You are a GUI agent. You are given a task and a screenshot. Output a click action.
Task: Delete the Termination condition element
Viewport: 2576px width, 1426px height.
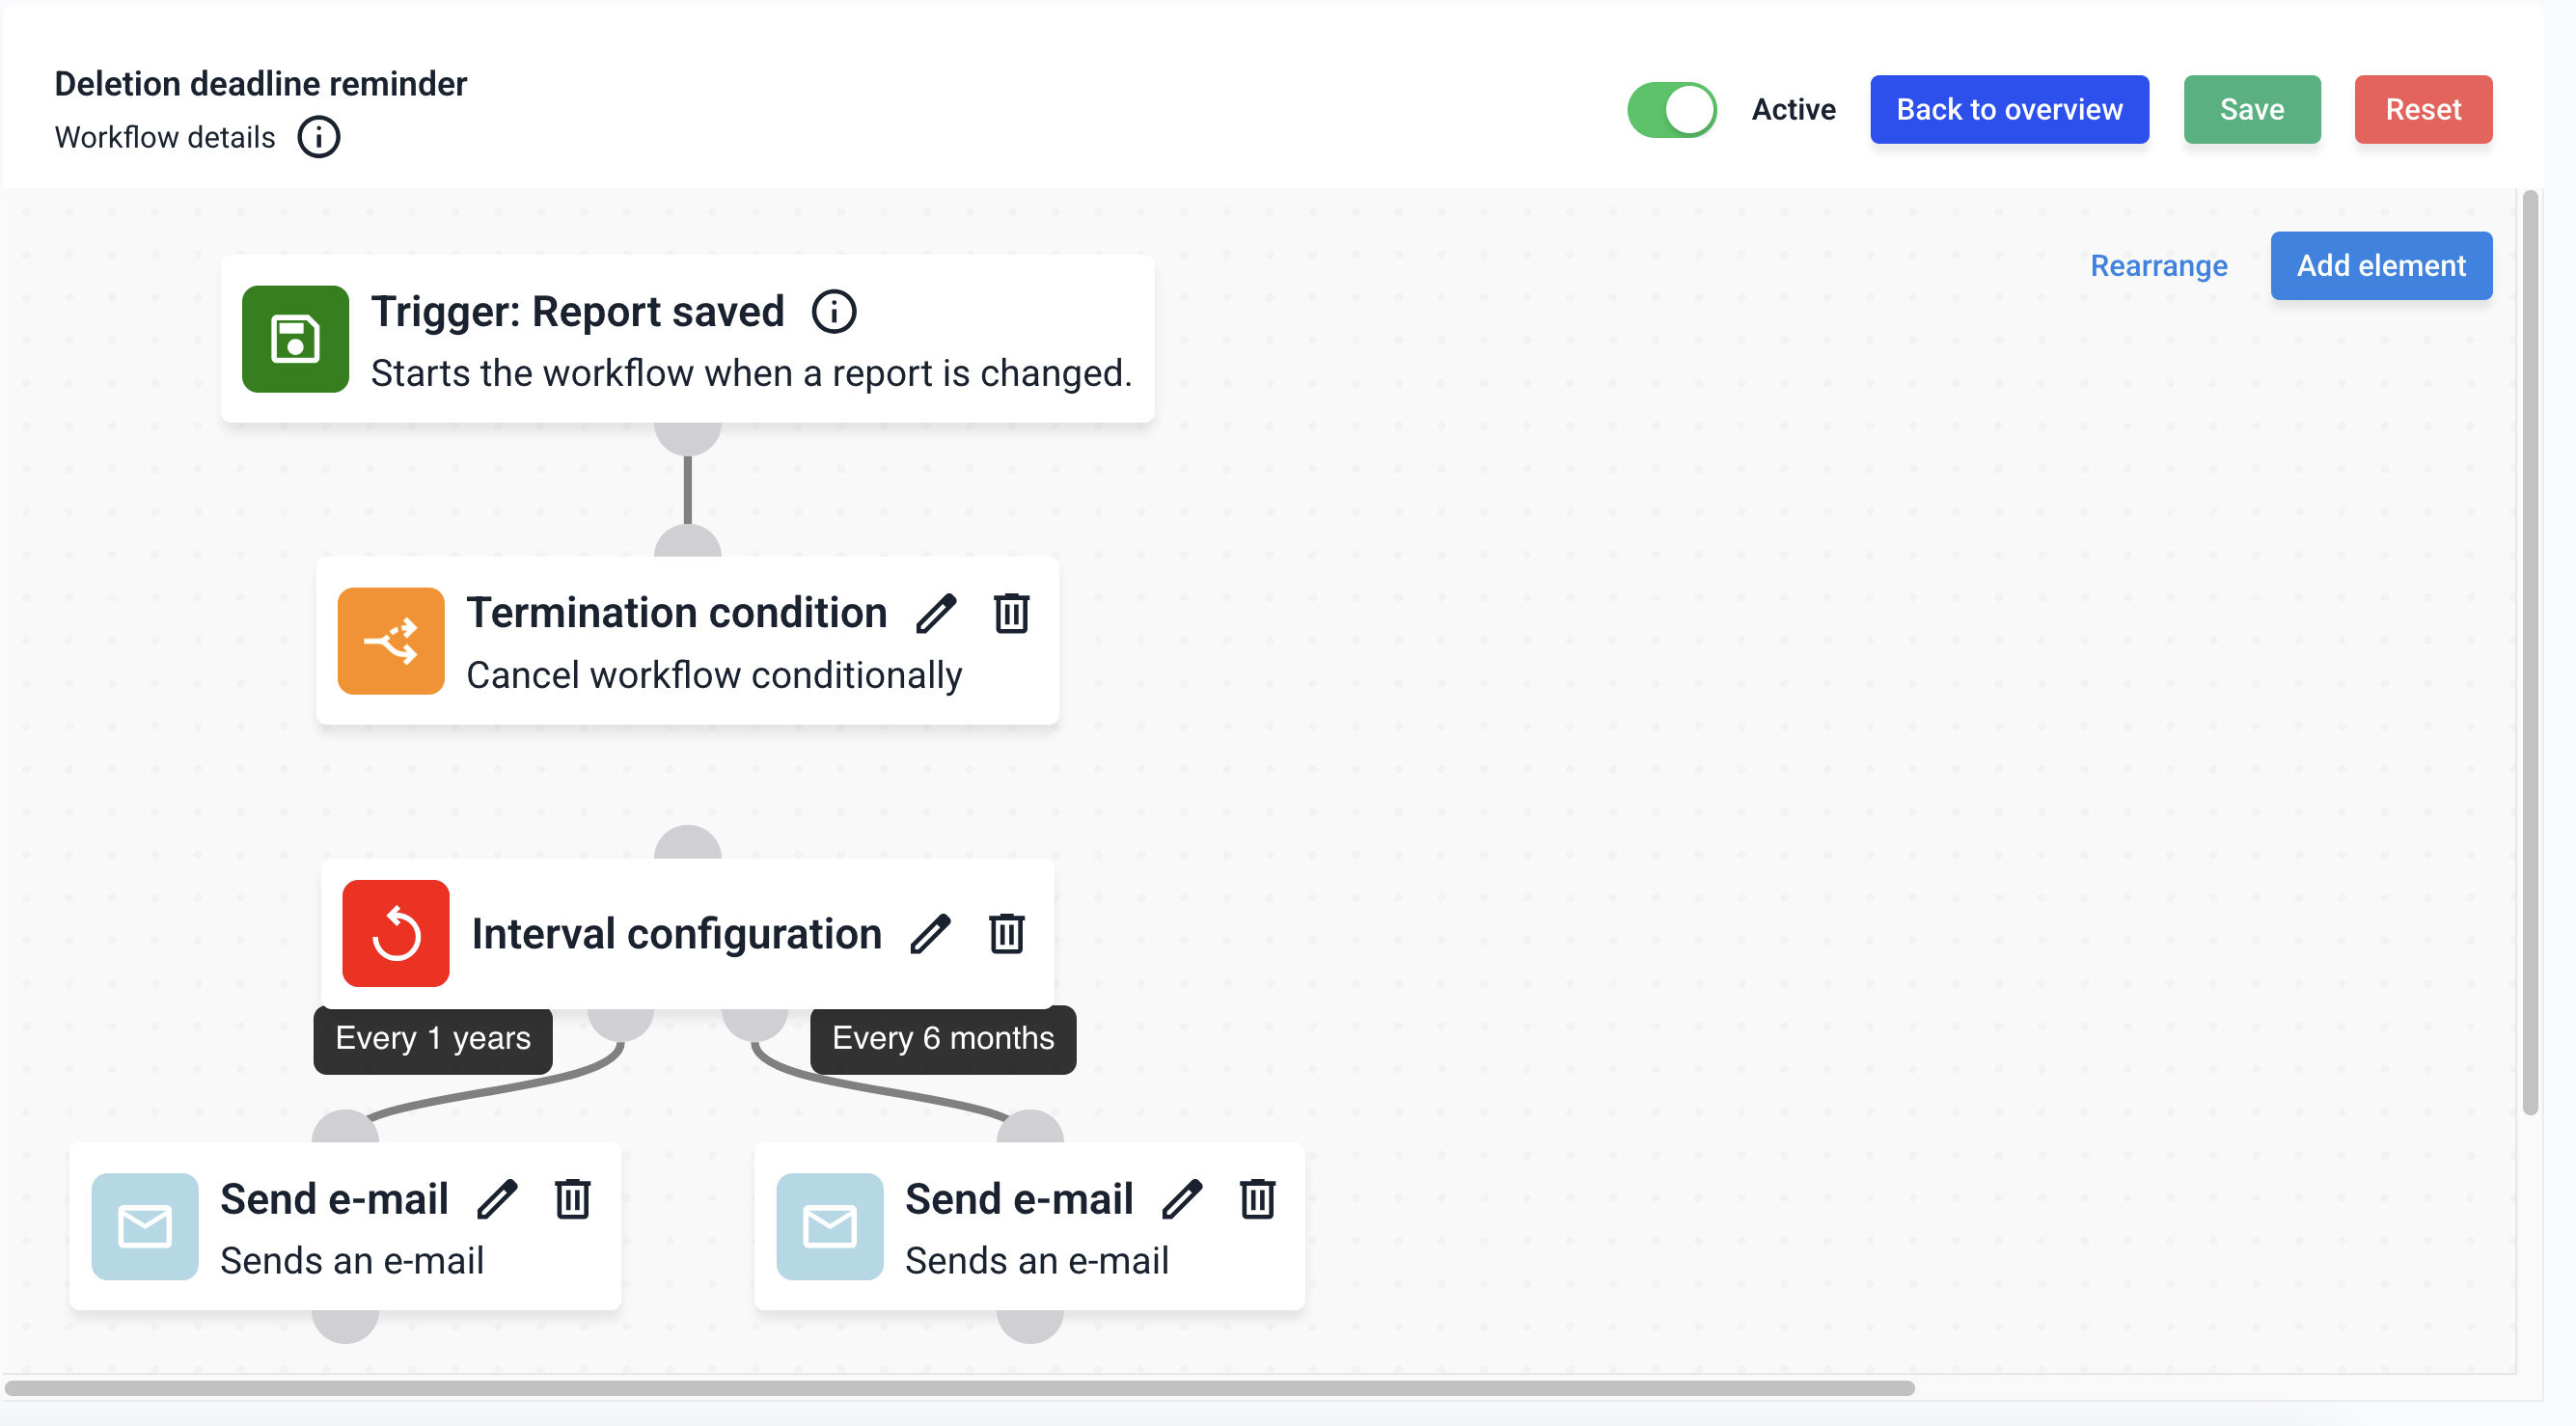1011,613
